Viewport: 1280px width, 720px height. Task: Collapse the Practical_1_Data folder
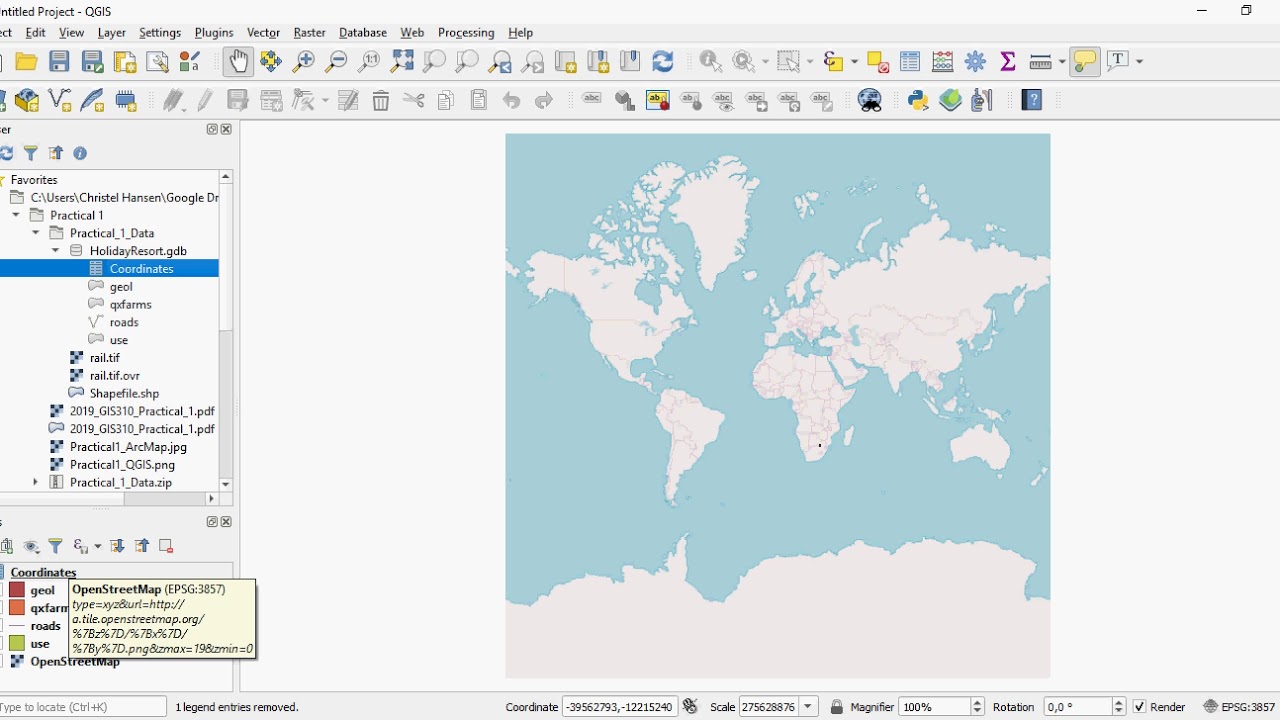click(x=36, y=233)
